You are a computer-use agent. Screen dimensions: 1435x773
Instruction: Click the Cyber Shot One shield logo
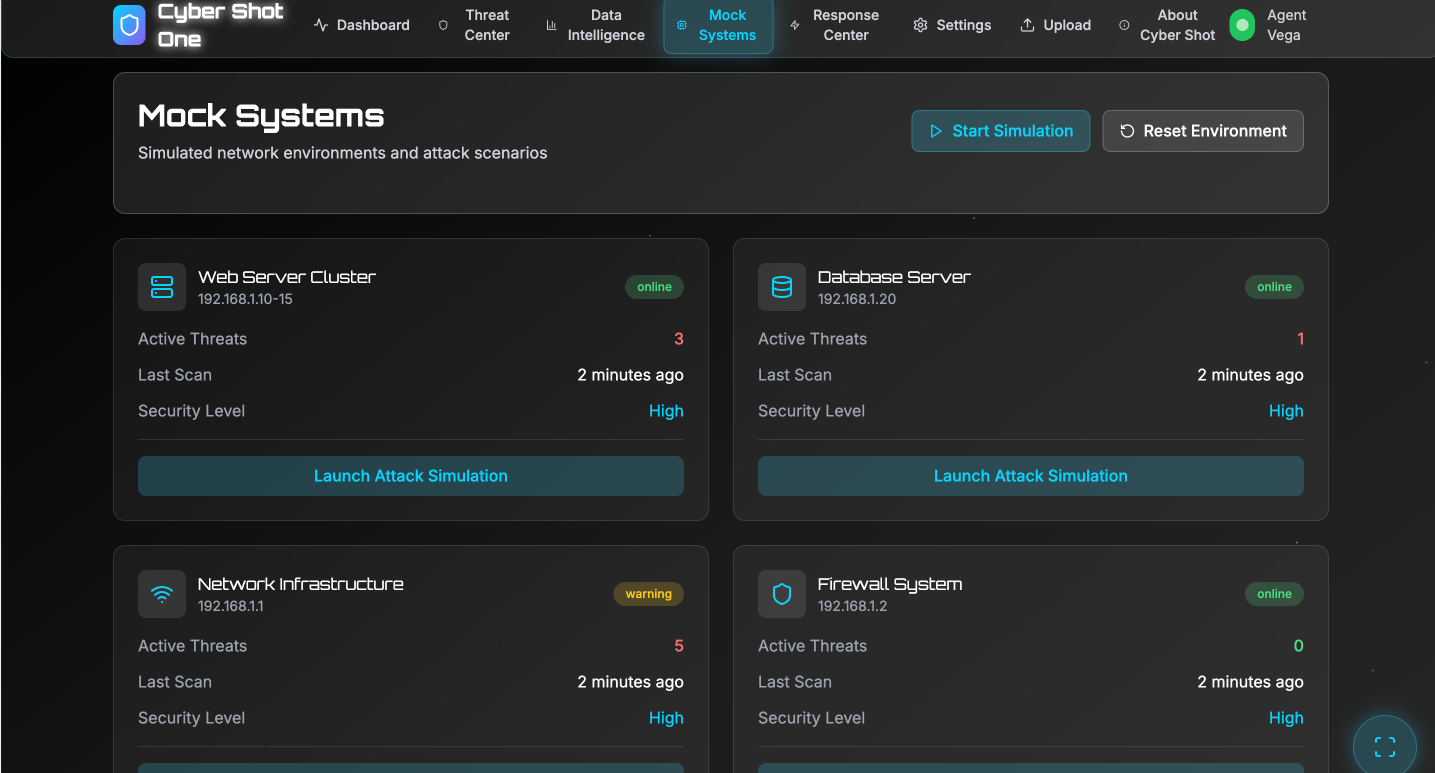(129, 25)
